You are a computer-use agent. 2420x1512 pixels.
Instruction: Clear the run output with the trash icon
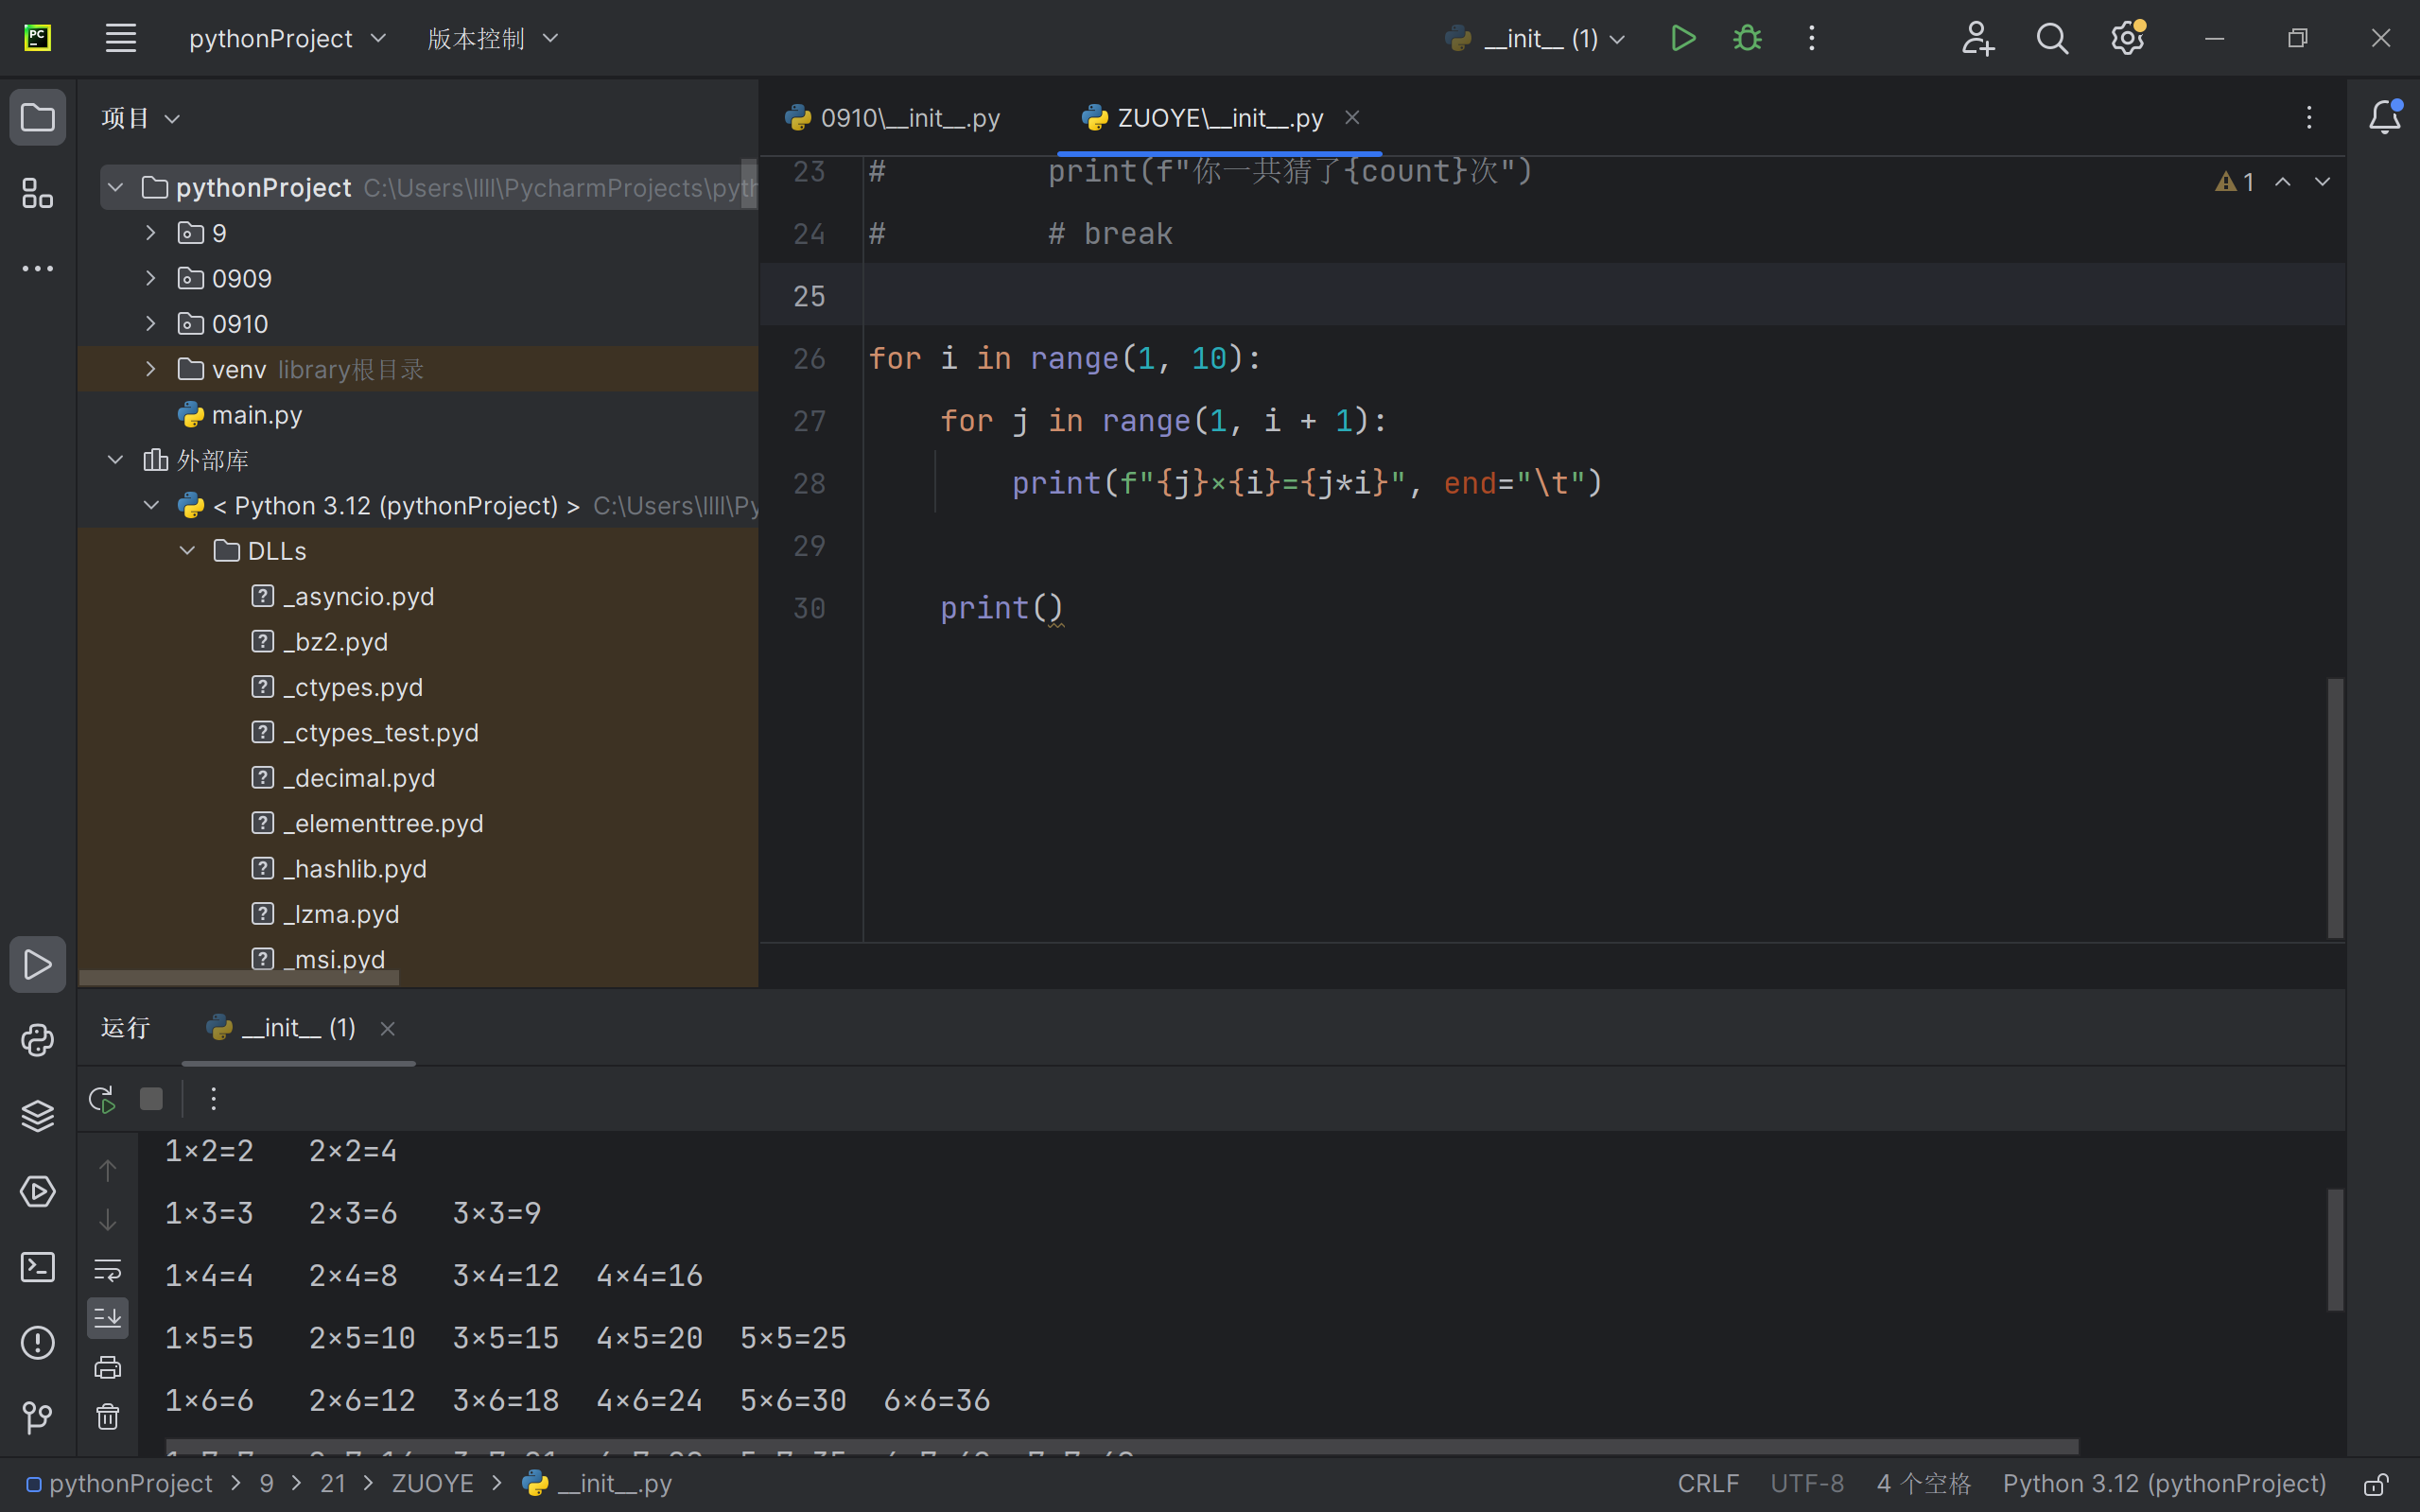pos(107,1416)
